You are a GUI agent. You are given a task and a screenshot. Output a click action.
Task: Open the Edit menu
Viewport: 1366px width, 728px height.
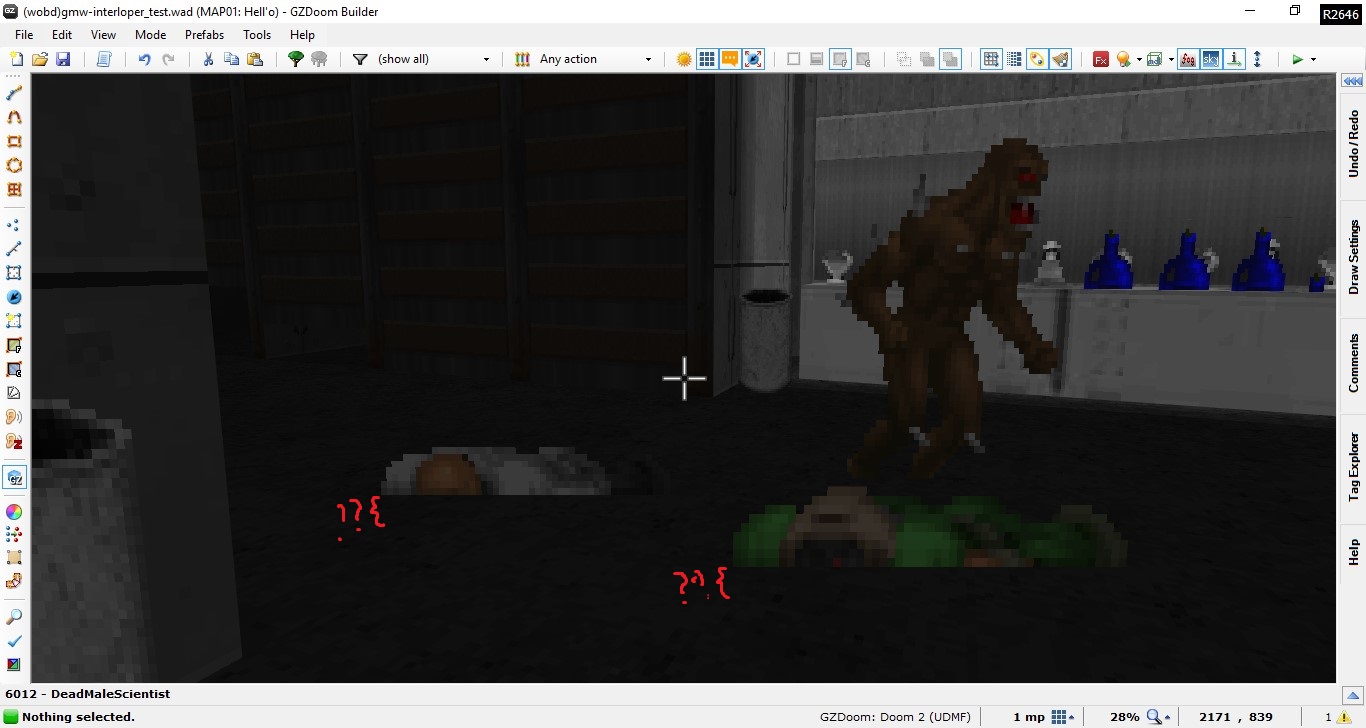click(x=62, y=34)
